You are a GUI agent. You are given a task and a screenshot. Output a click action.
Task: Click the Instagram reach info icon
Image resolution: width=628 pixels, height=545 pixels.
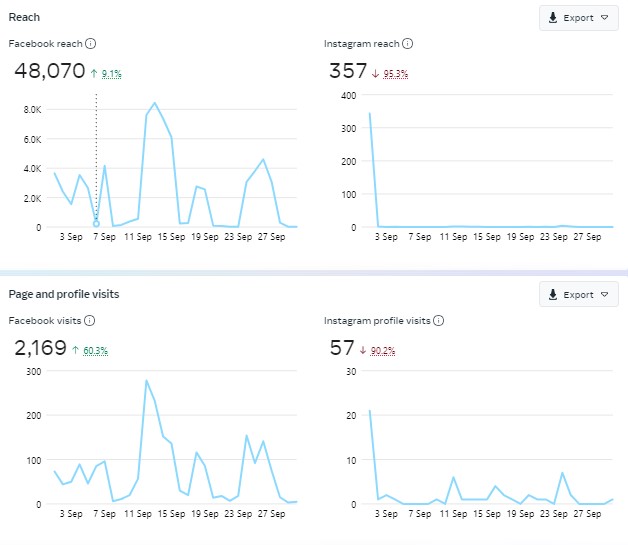[x=407, y=44]
